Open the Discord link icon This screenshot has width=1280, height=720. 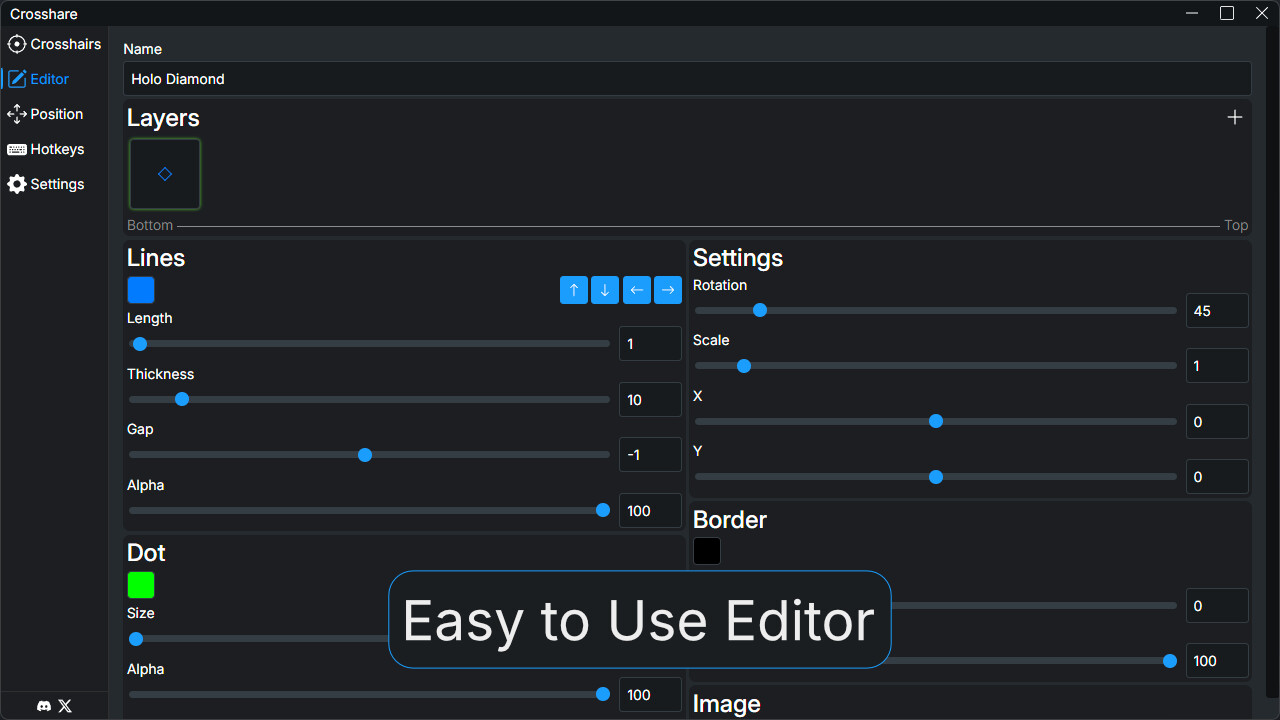[x=44, y=706]
